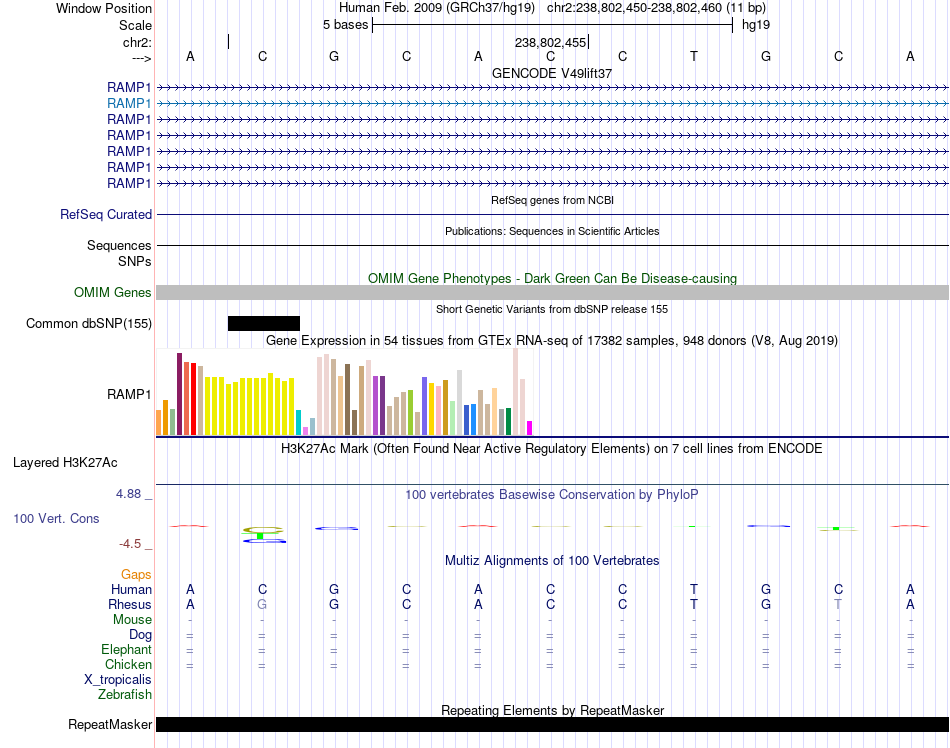The height and width of the screenshot is (748, 950).
Task: Click the 'Elephant' alignment row label
Action: (126, 649)
